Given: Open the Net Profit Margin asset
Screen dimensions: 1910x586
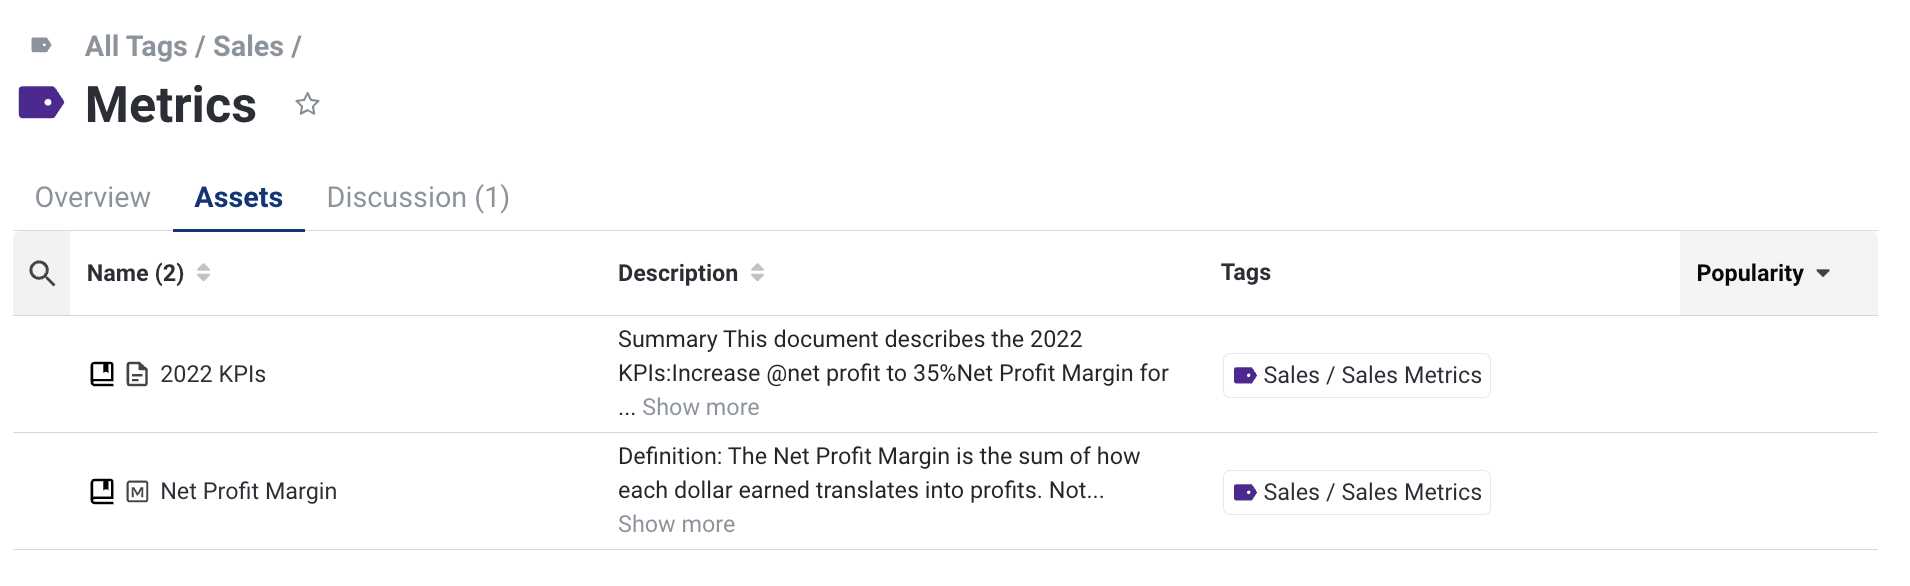Looking at the screenshot, I should tap(248, 491).
